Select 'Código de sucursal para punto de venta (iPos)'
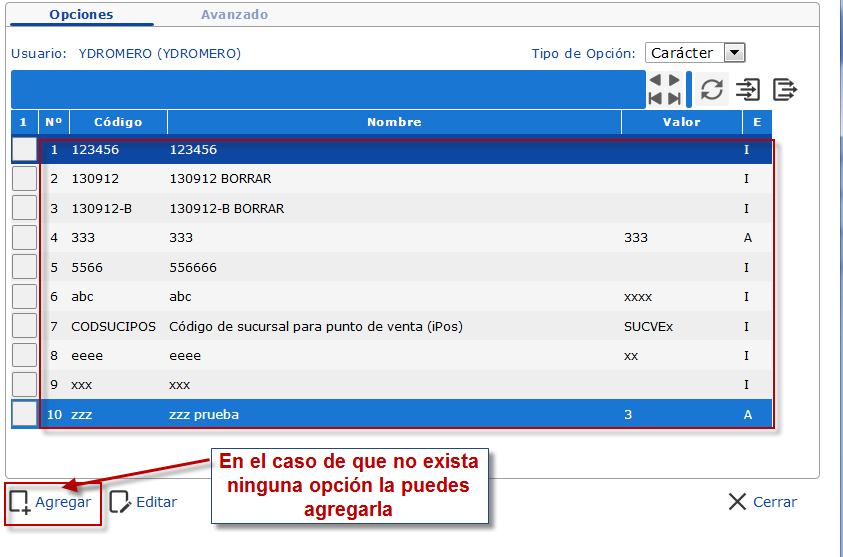This screenshot has width=843, height=557. click(x=316, y=326)
